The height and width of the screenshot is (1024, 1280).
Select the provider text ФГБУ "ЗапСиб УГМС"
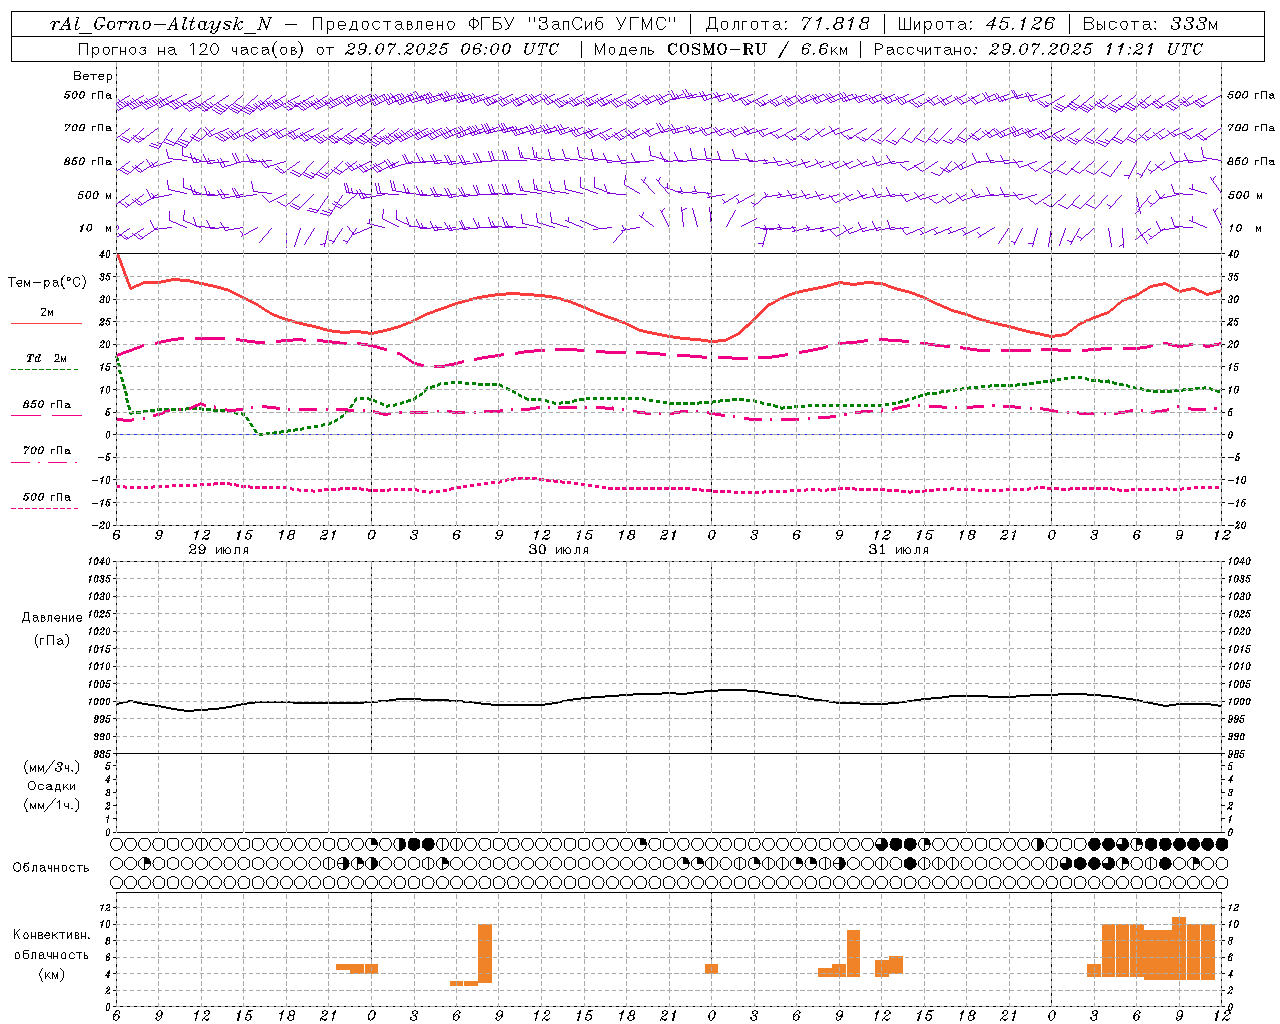point(573,25)
